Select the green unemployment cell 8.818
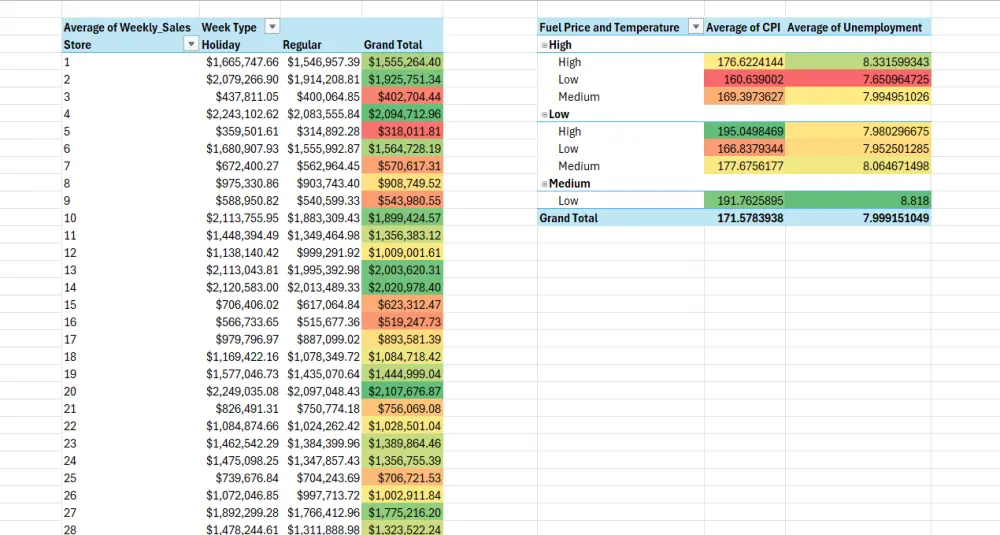 [858, 200]
